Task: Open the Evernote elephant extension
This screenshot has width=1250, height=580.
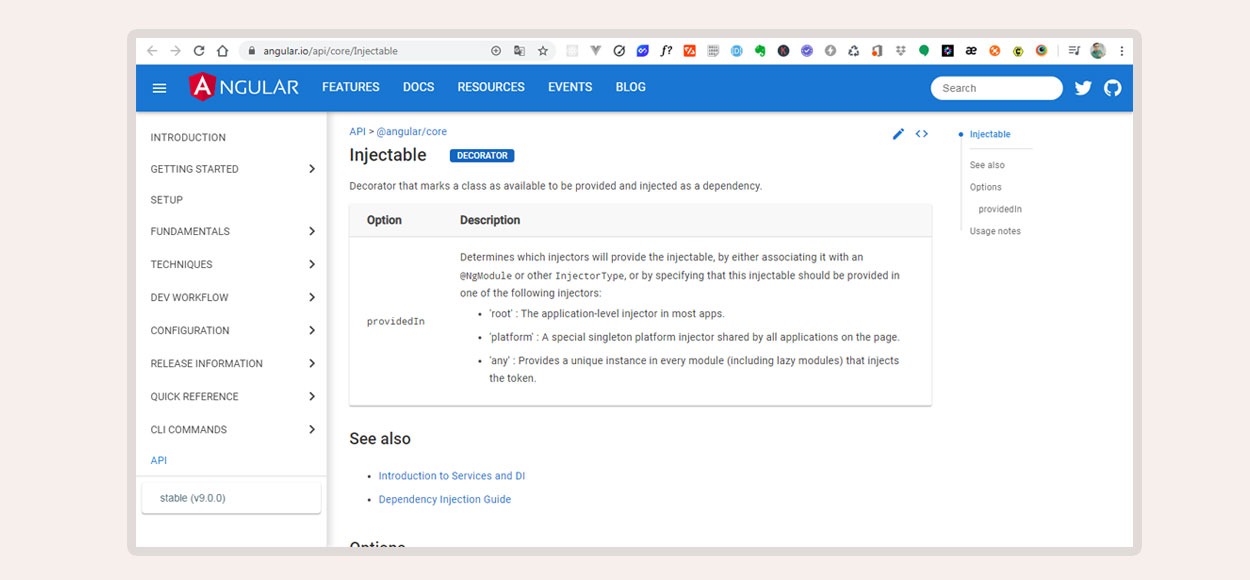Action: click(760, 50)
